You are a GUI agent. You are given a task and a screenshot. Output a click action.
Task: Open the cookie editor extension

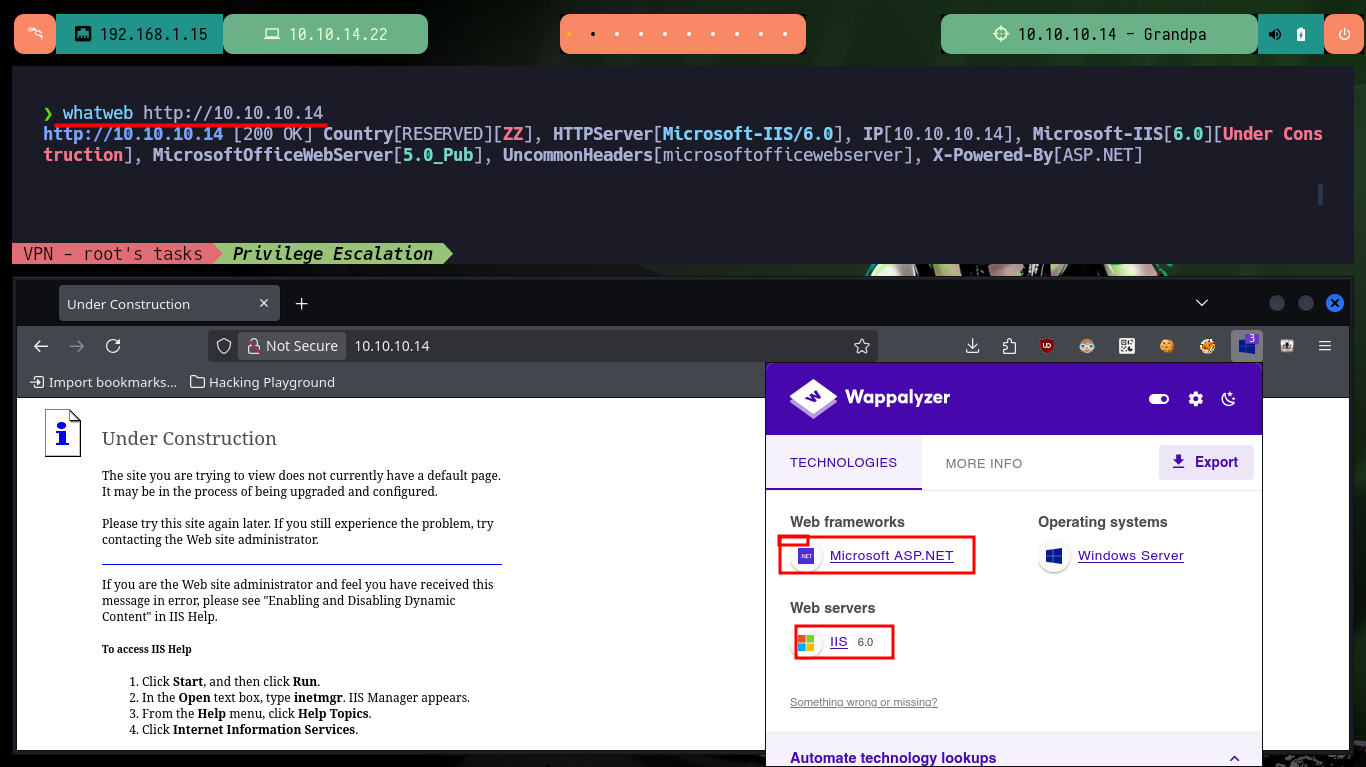pyautogui.click(x=1166, y=346)
